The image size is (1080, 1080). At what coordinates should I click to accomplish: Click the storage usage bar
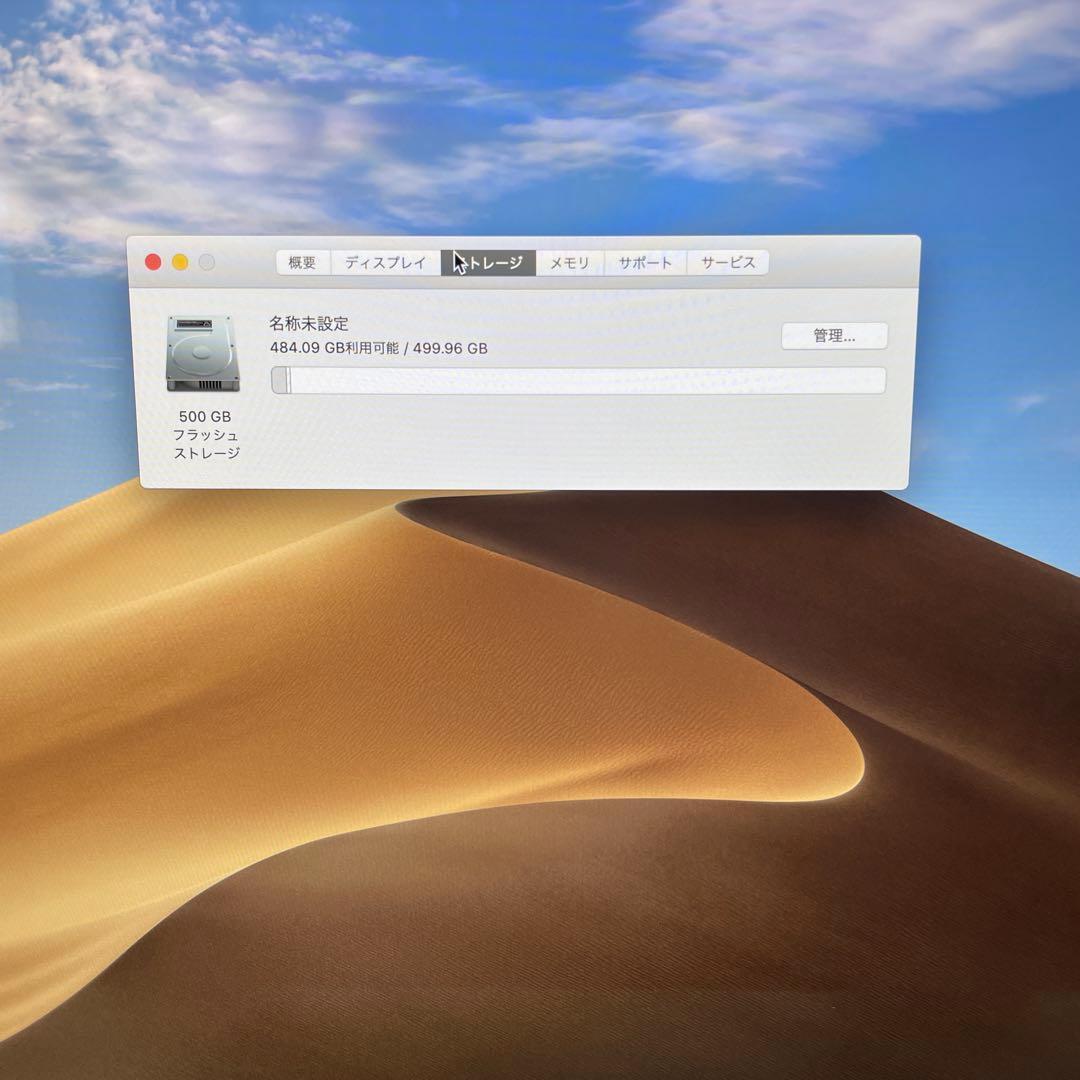tap(578, 379)
